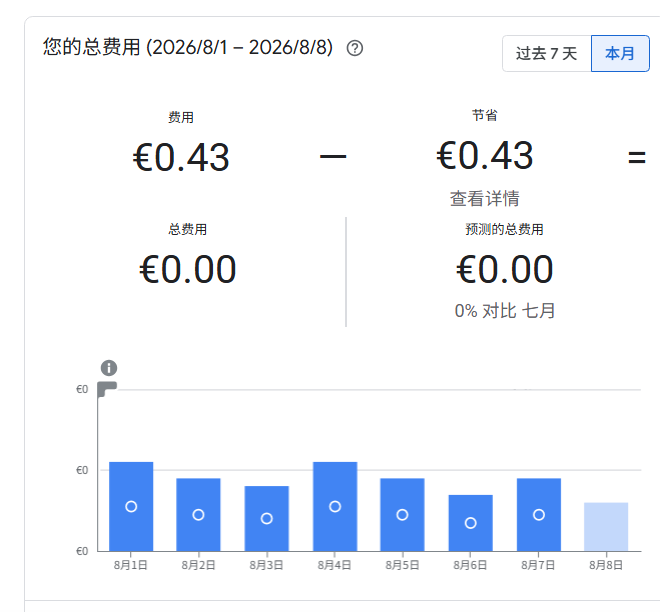Image resolution: width=660 pixels, height=612 pixels.
Task: Select the gray flag marker on the chart axis
Action: point(106,389)
